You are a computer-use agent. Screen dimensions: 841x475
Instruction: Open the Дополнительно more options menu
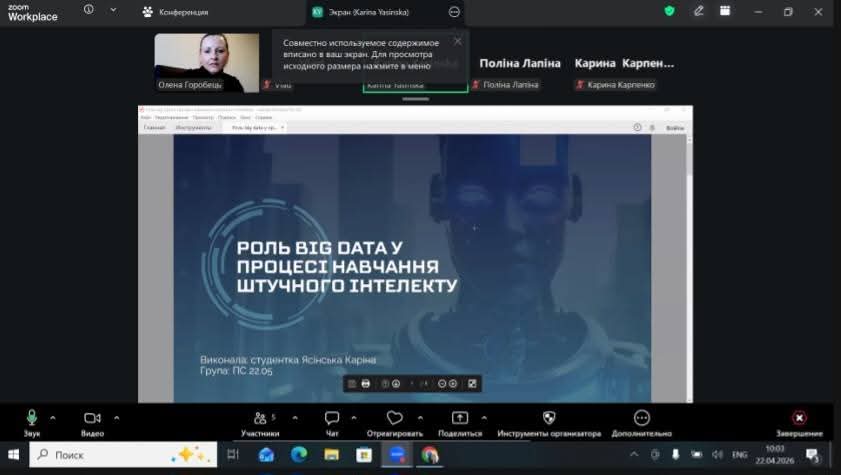tap(642, 420)
